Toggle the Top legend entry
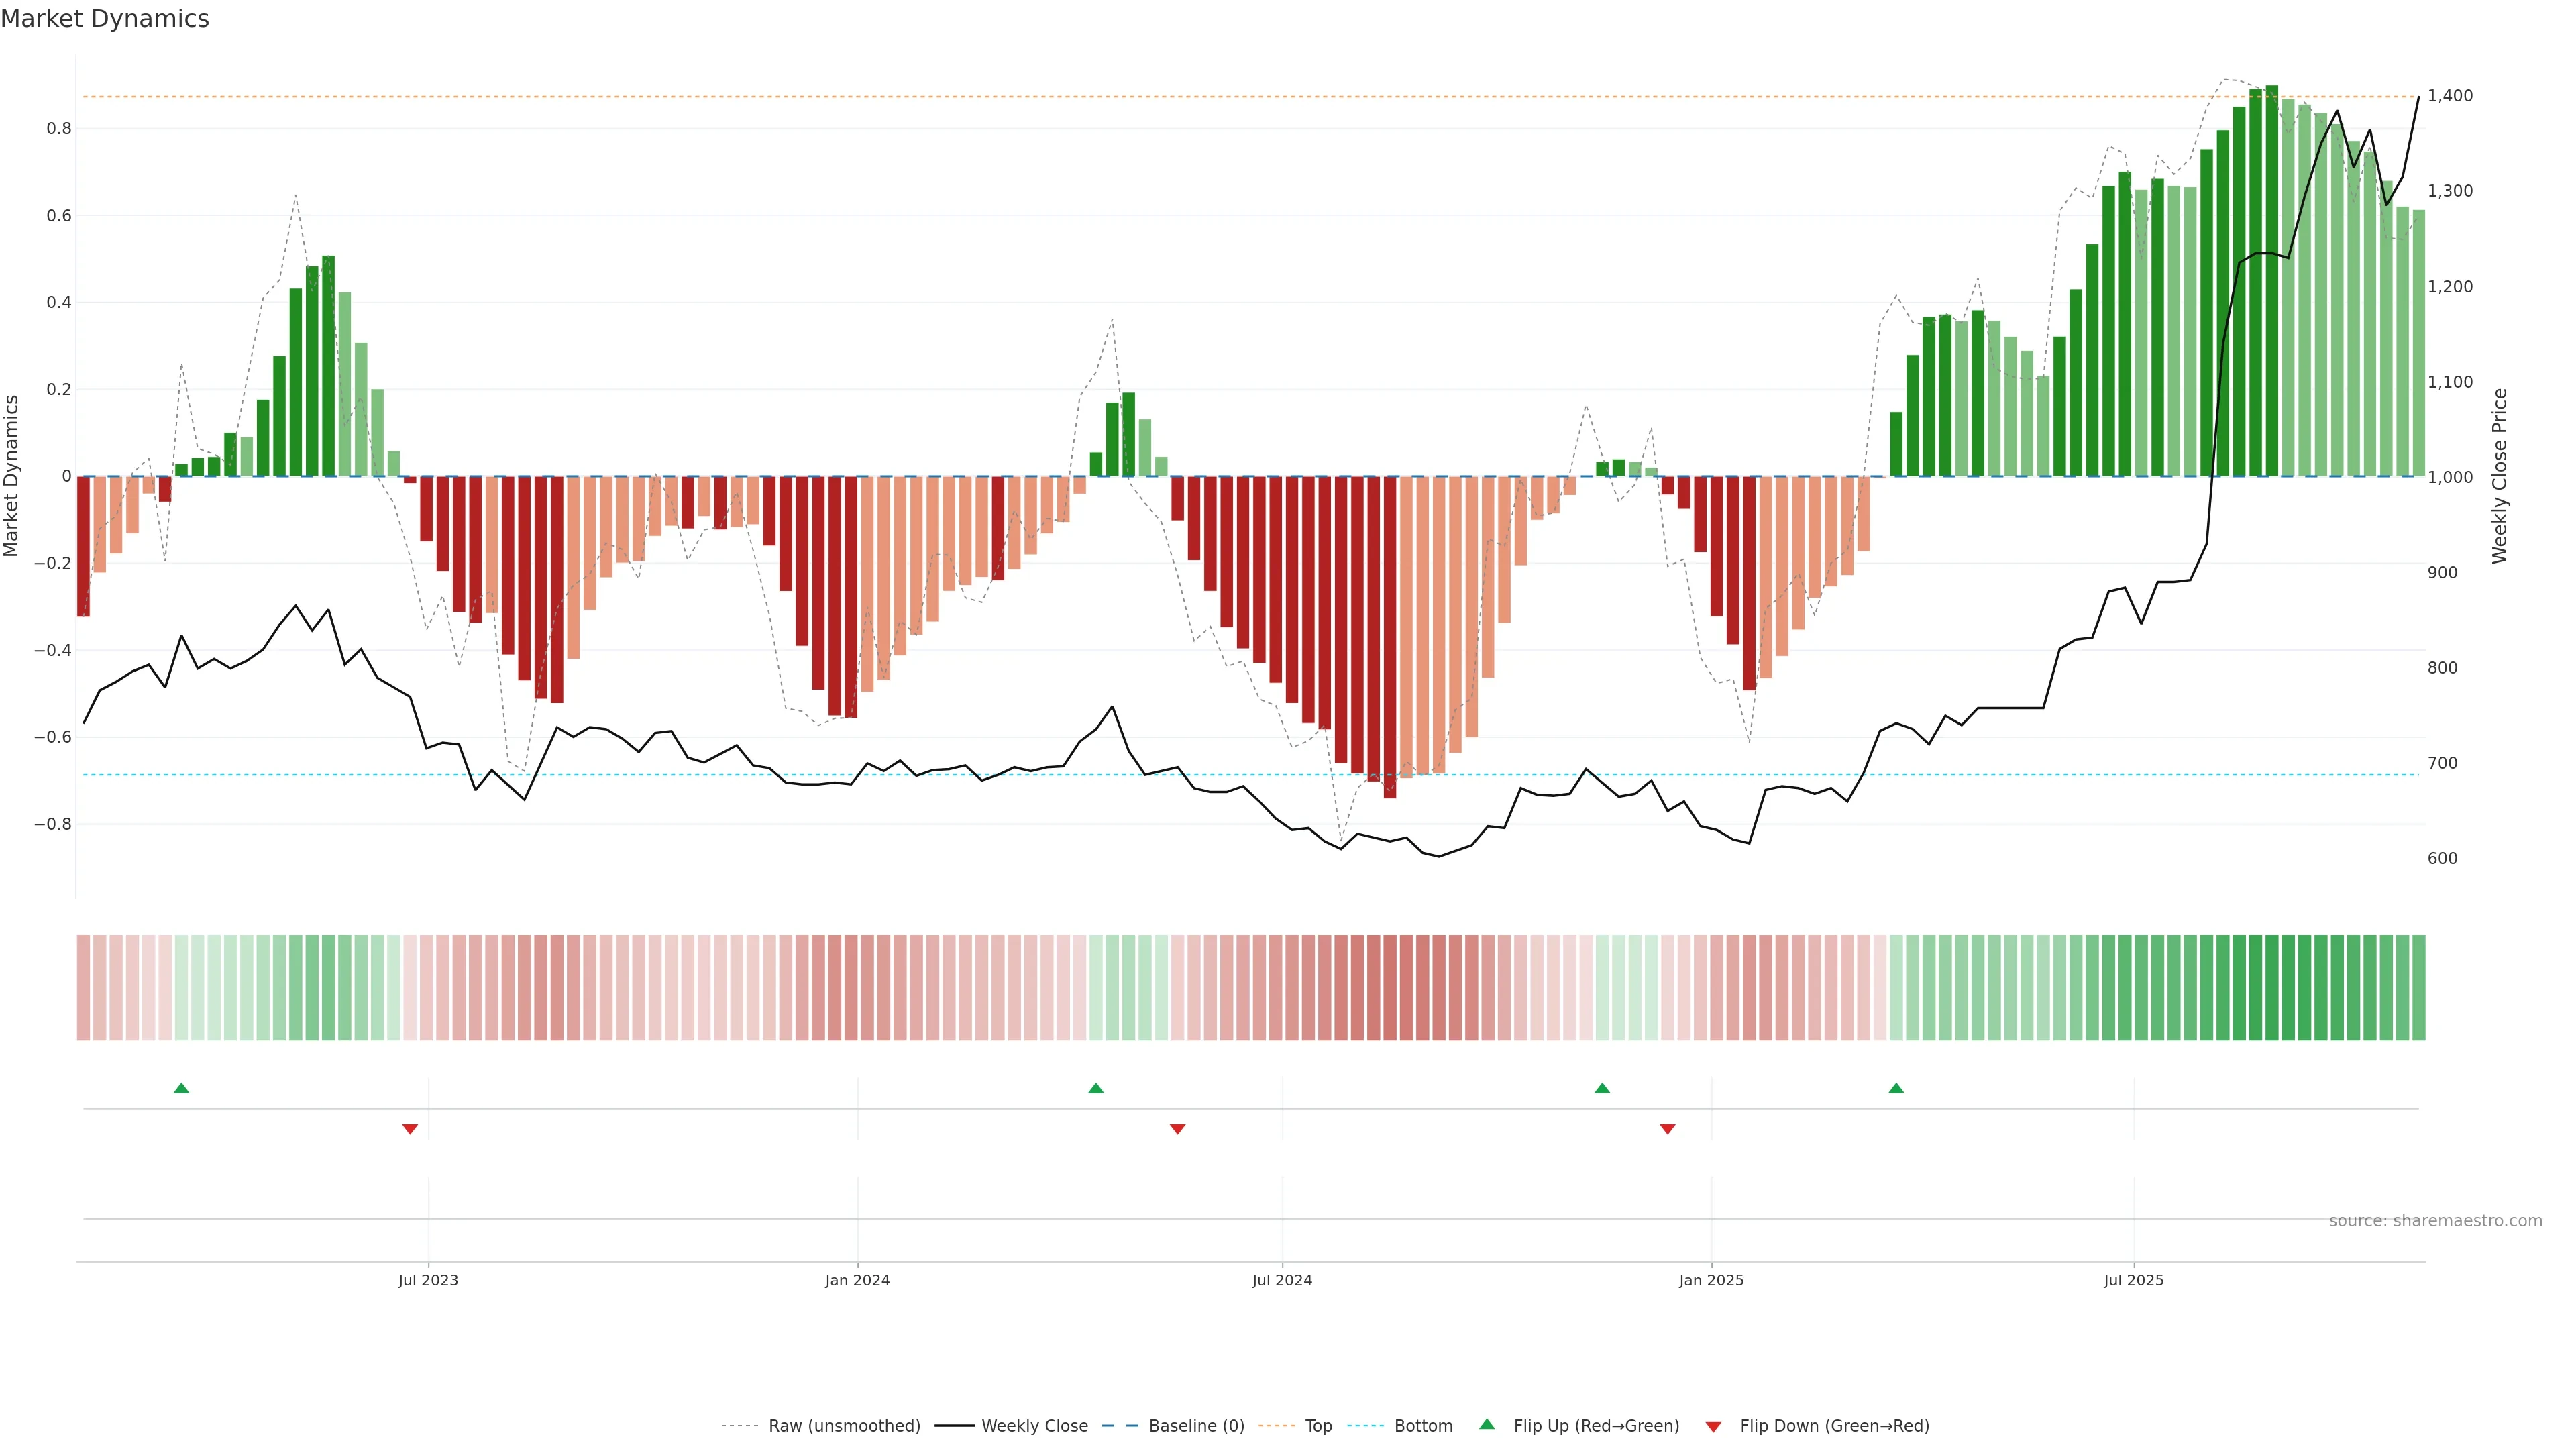The image size is (2576, 1449). point(1318,1426)
